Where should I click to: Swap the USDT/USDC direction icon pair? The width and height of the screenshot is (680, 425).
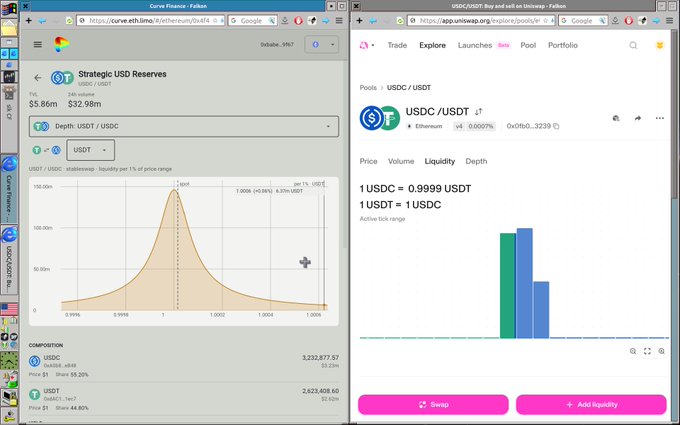(x=46, y=150)
